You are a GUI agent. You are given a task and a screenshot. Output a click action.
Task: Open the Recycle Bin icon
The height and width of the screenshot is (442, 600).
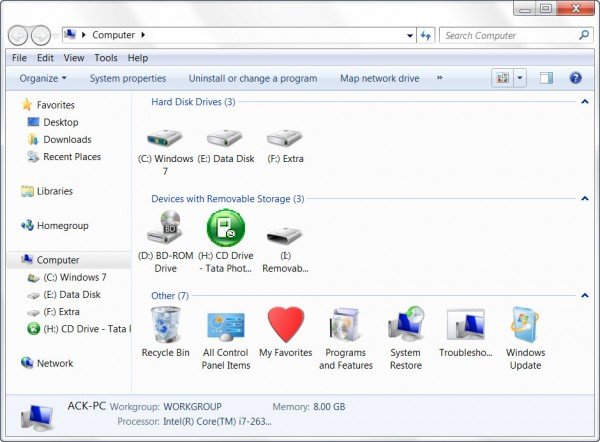point(165,325)
